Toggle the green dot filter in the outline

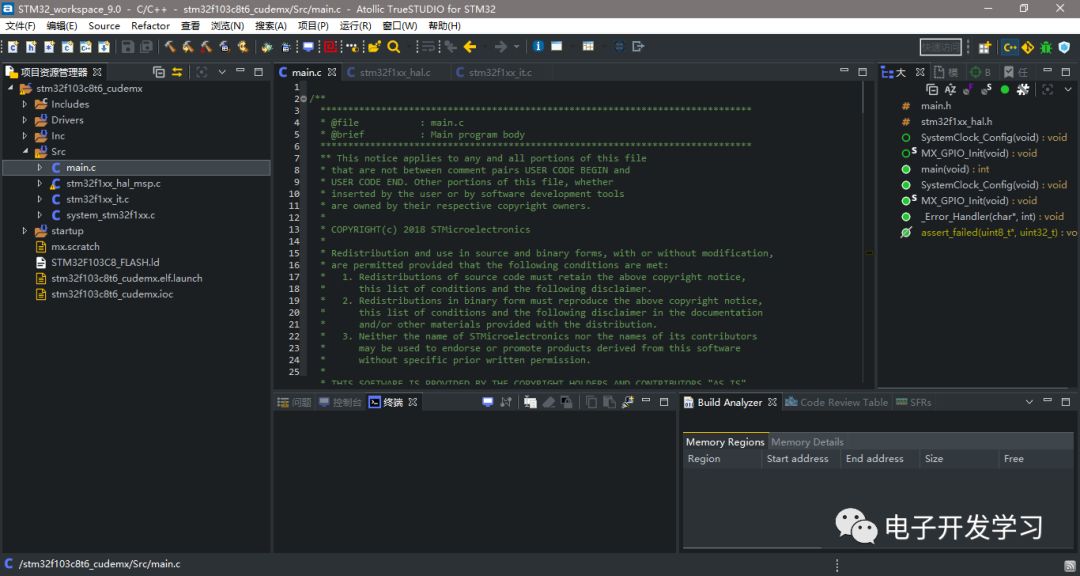pos(1005,89)
